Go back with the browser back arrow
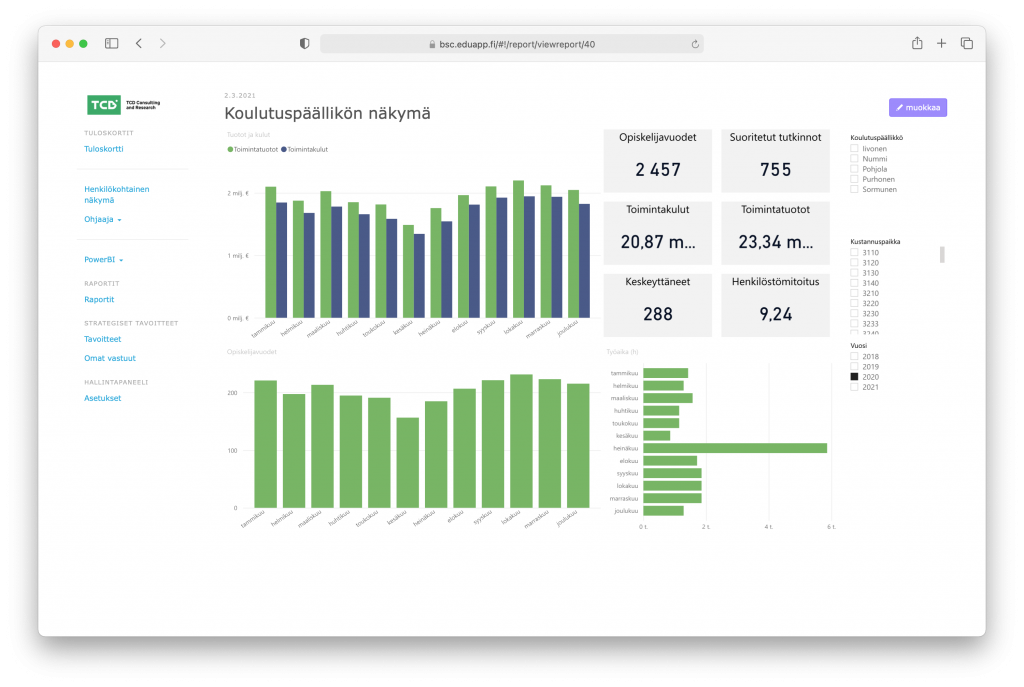1024x687 pixels. click(139, 43)
